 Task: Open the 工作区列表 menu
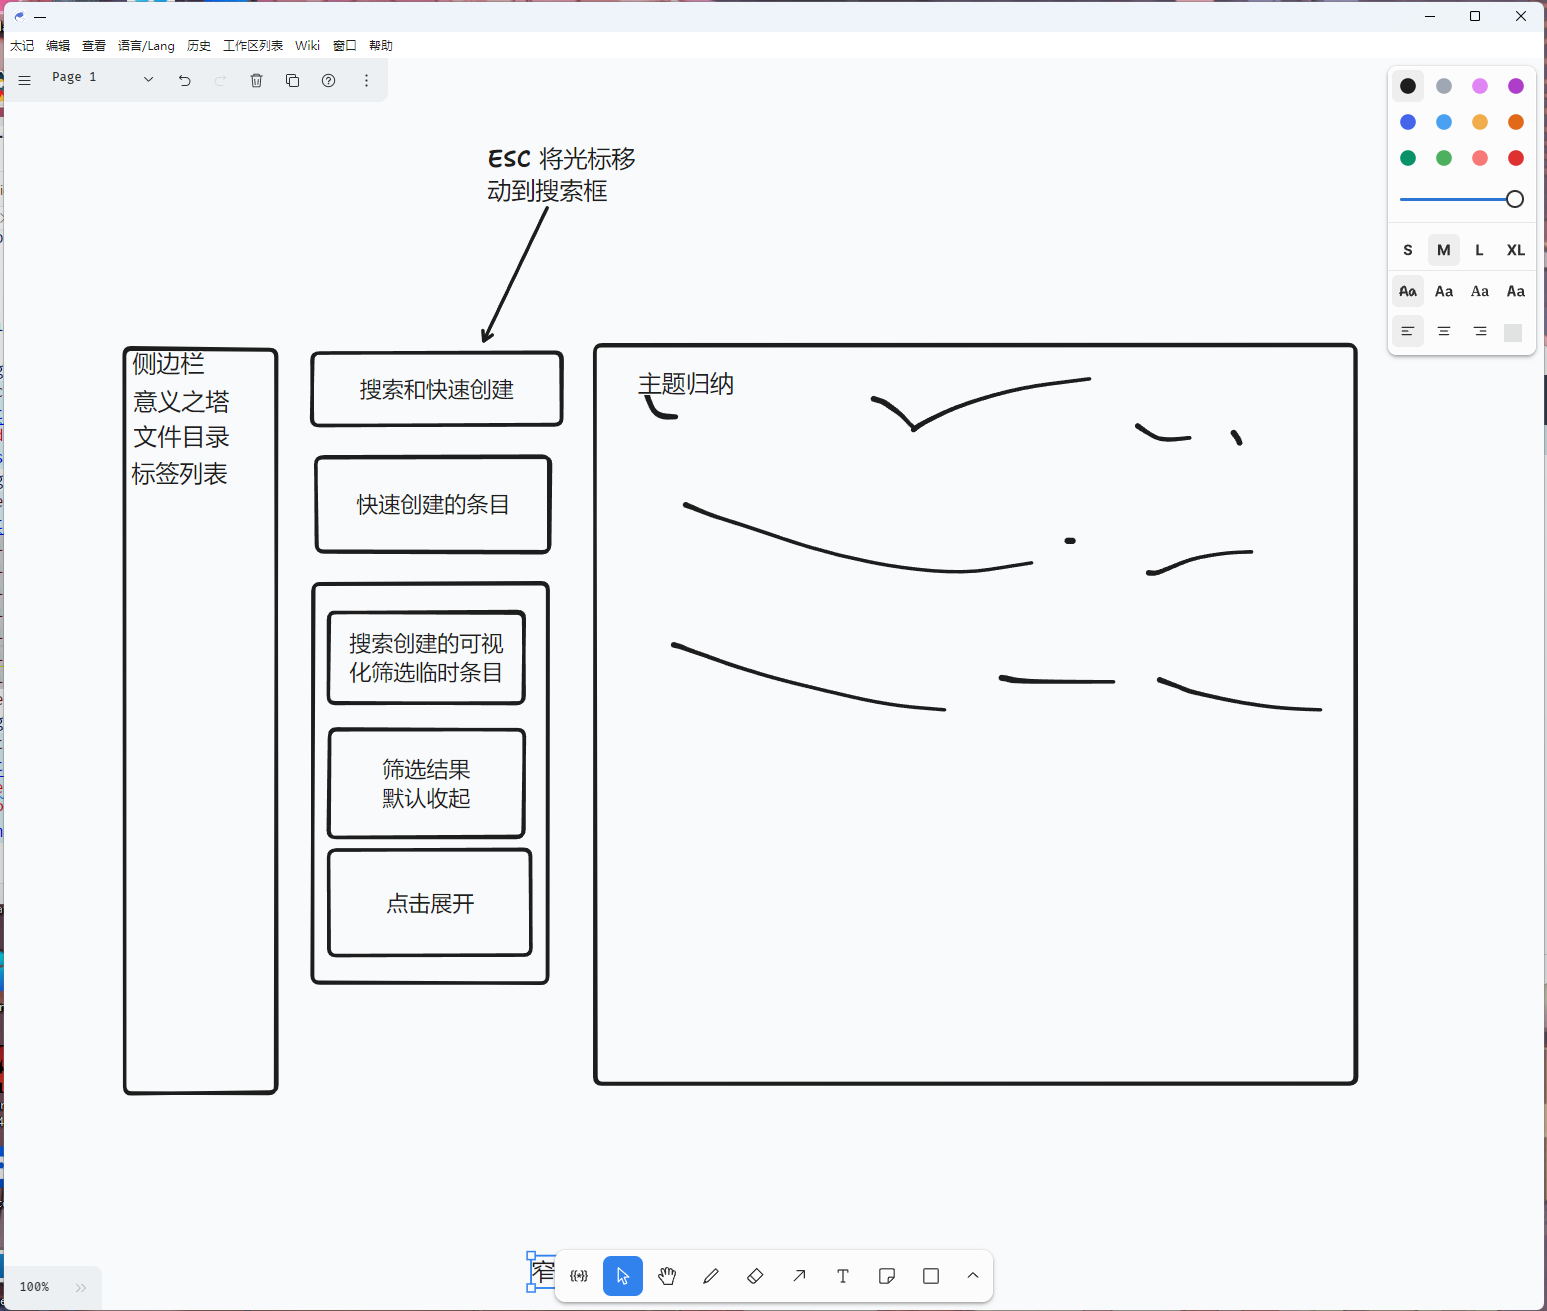pos(253,45)
